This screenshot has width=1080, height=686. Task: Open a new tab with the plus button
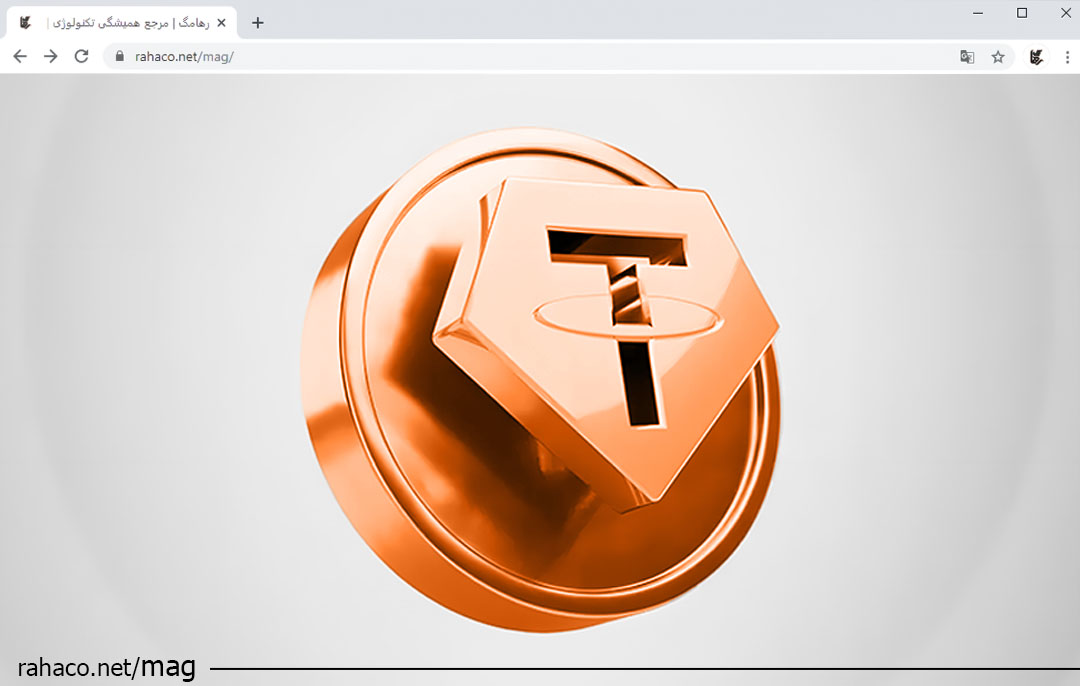258,22
